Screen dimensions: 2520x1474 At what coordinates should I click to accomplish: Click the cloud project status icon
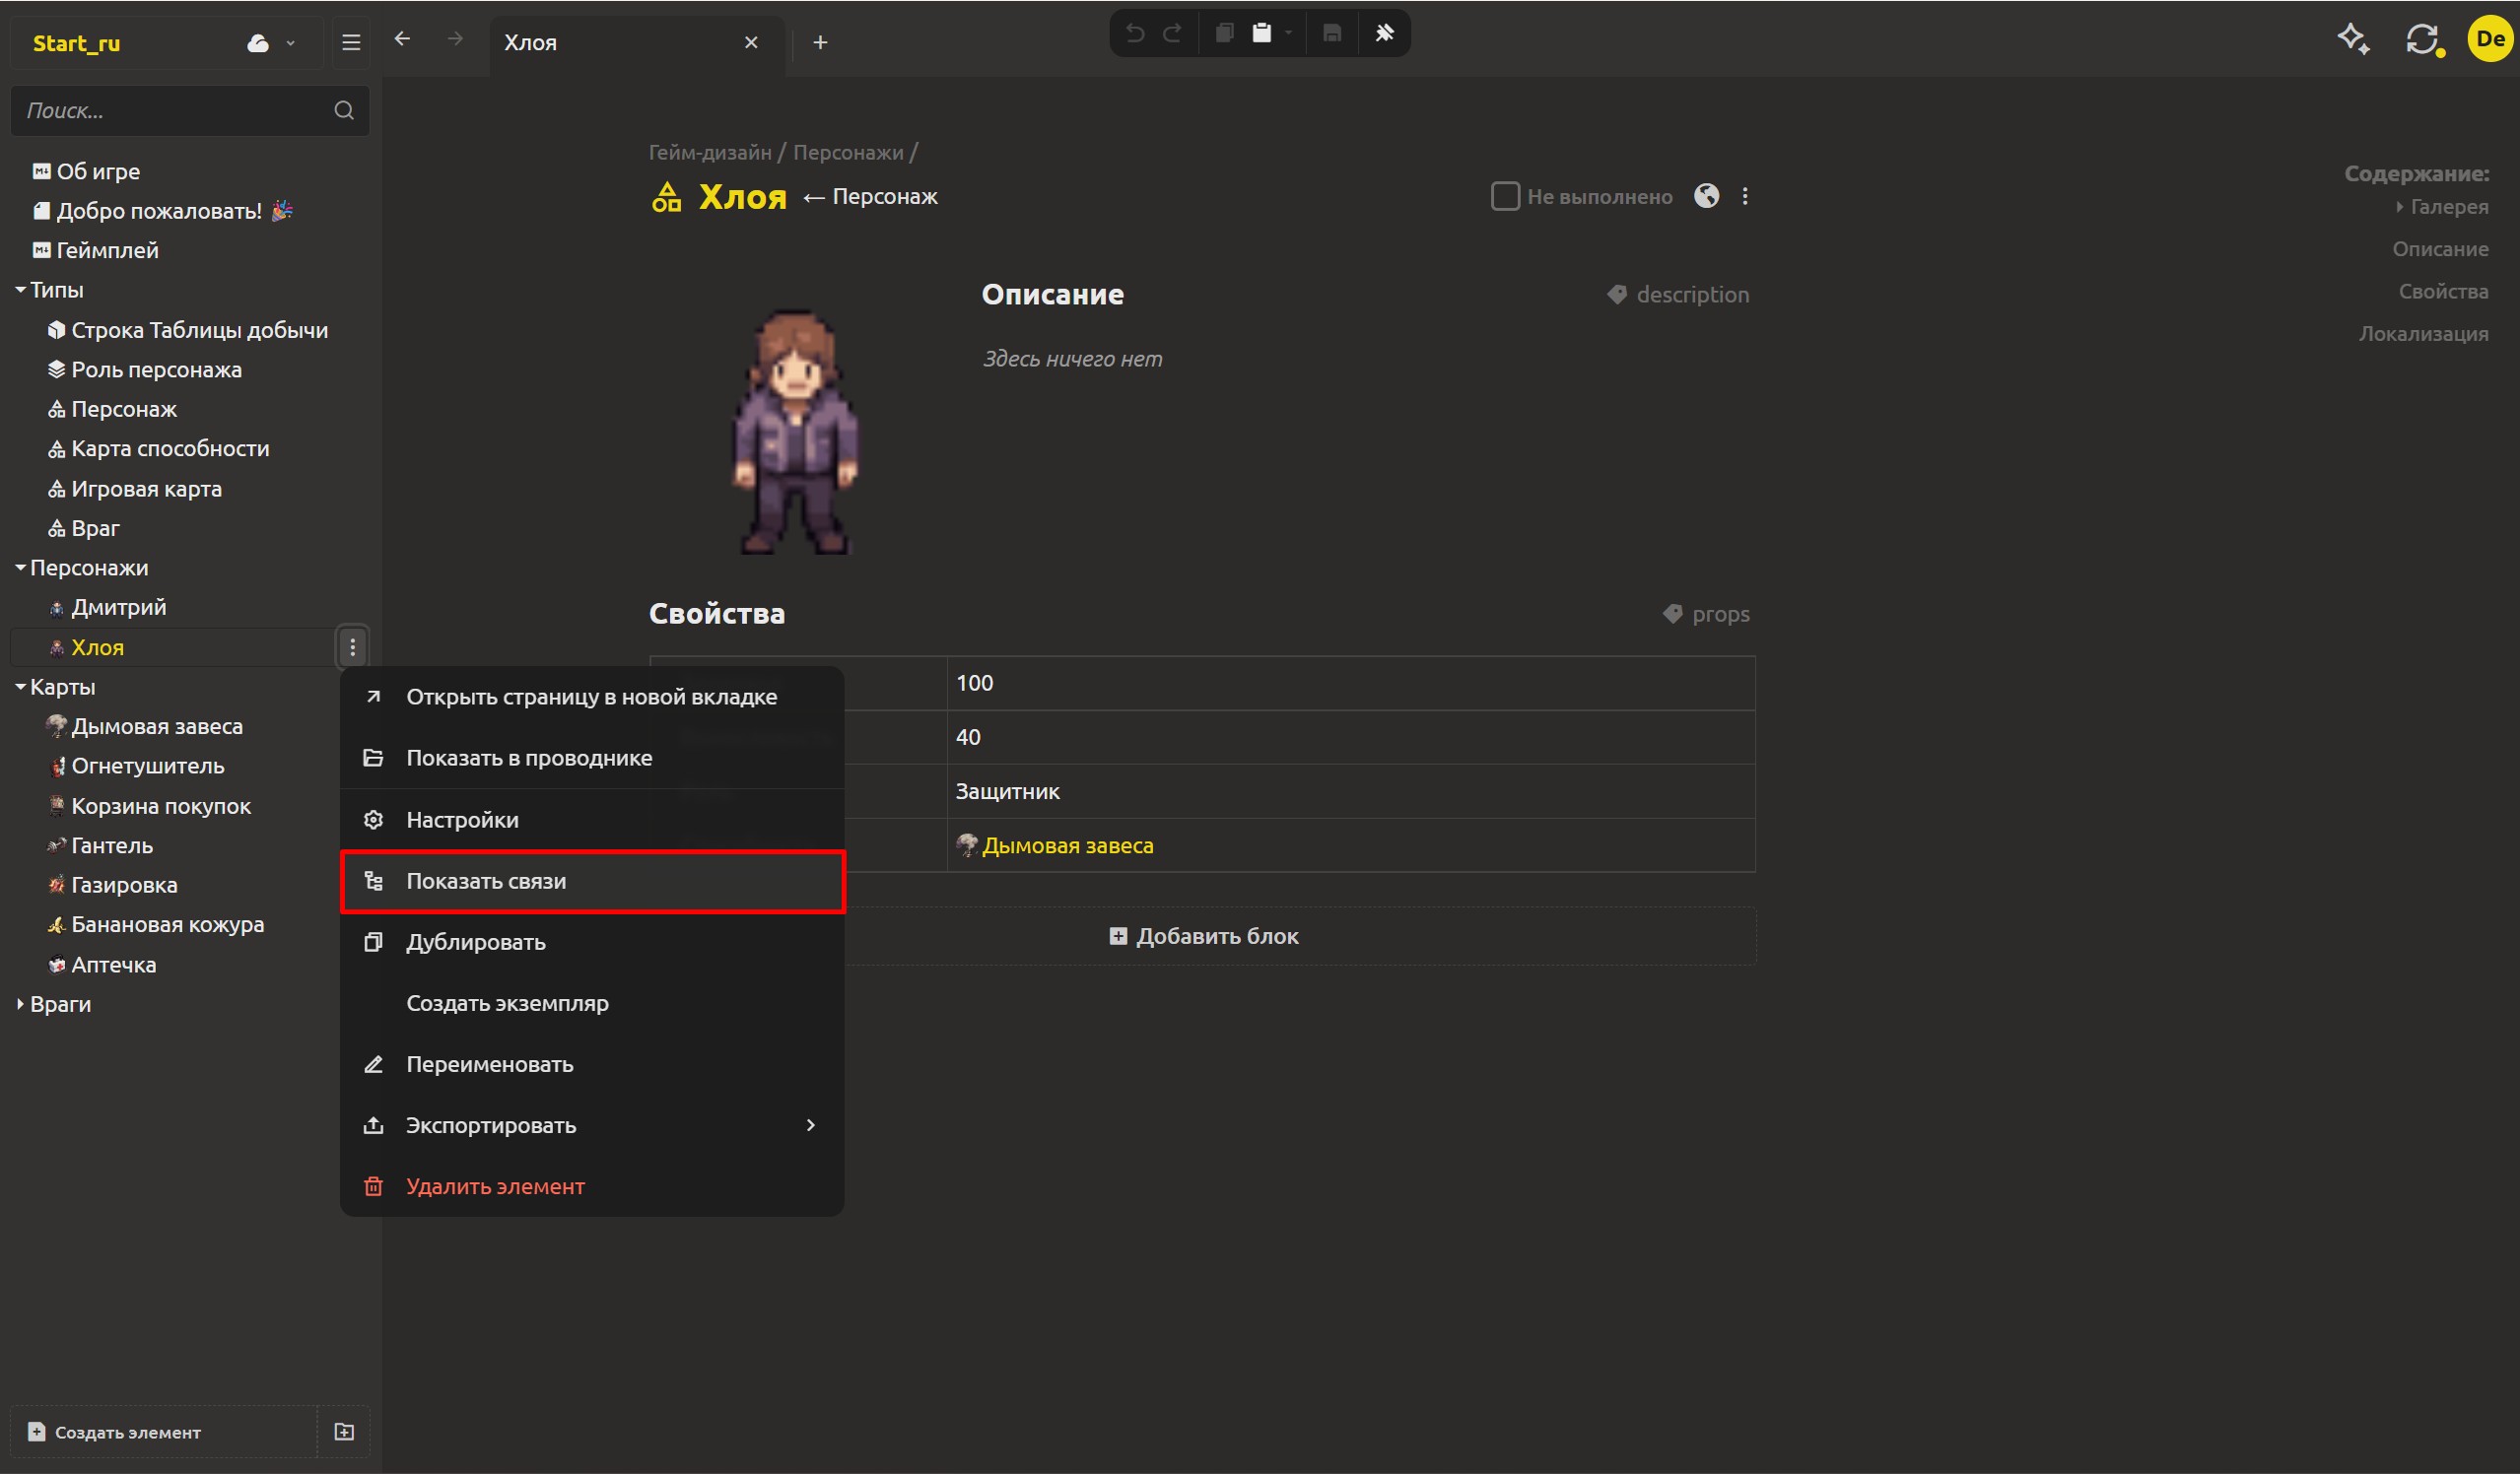pyautogui.click(x=257, y=43)
